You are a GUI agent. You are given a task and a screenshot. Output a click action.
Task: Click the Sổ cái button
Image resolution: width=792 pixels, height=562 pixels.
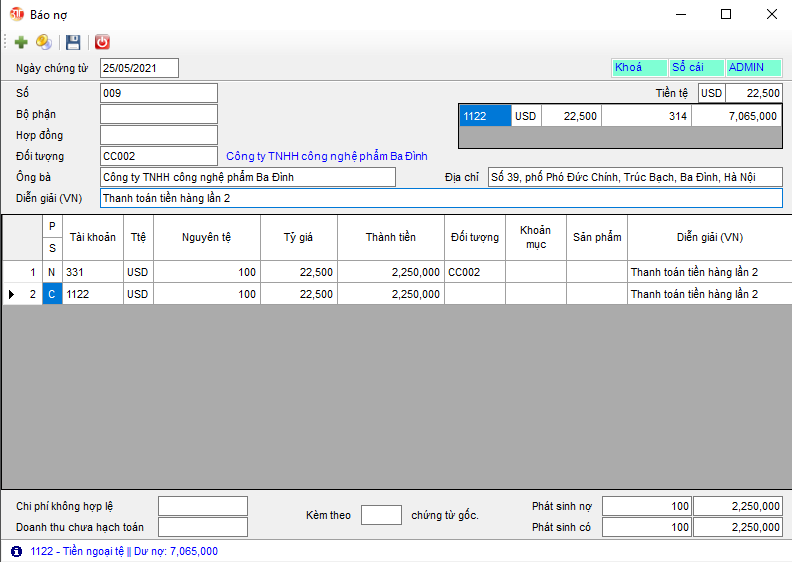pos(696,68)
